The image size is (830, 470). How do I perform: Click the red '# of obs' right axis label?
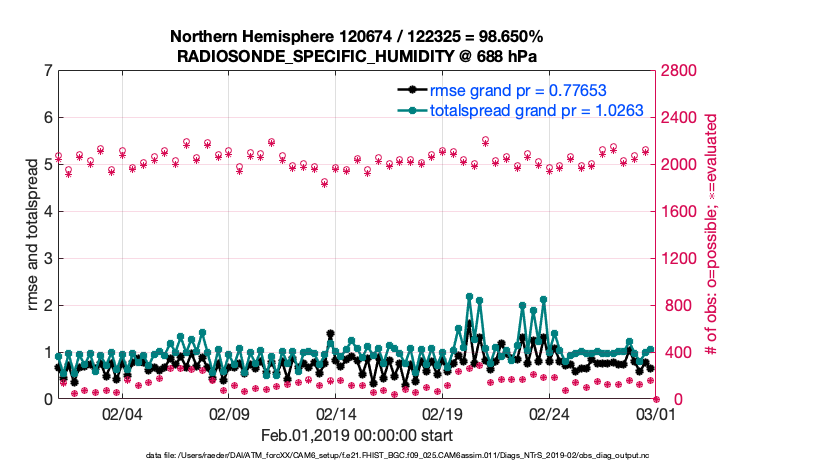click(x=713, y=235)
